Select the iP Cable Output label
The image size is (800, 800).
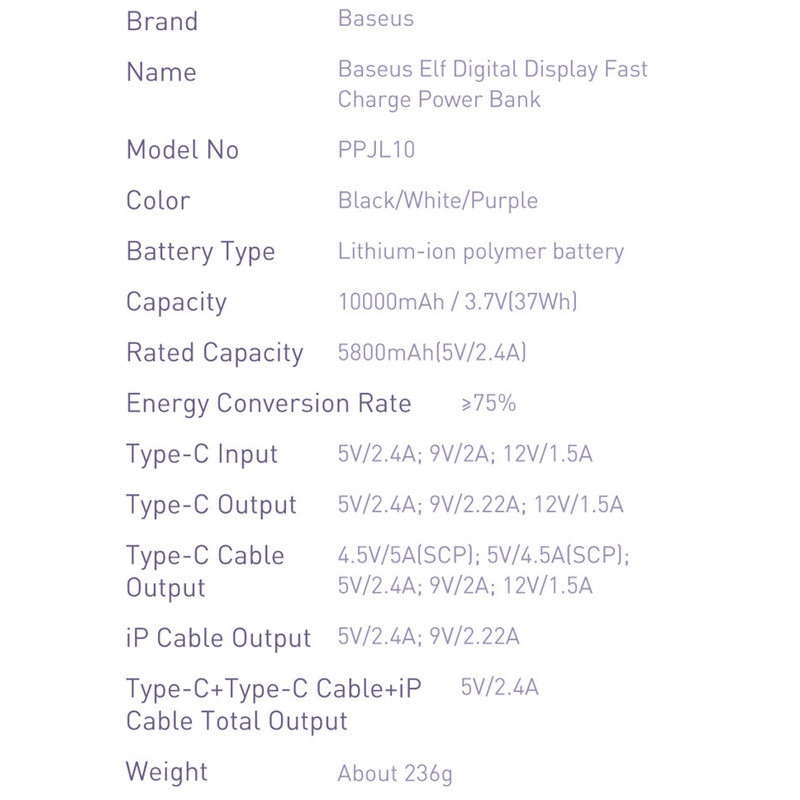tap(218, 638)
